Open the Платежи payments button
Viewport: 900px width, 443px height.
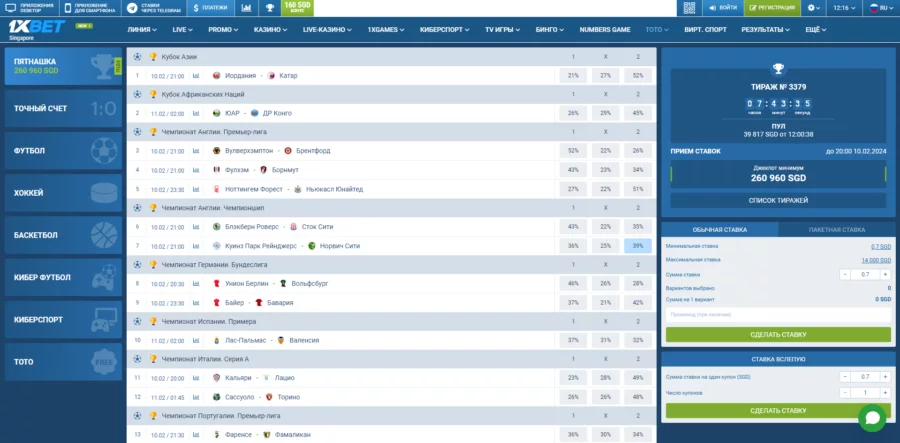click(211, 8)
